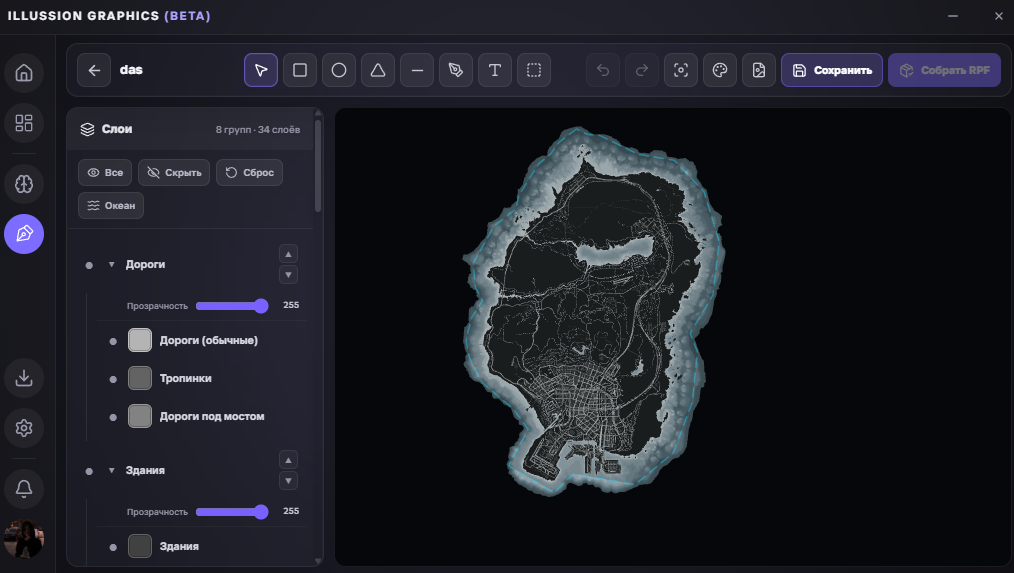This screenshot has width=1014, height=573.
Task: Click the redo arrow
Action: coord(642,70)
